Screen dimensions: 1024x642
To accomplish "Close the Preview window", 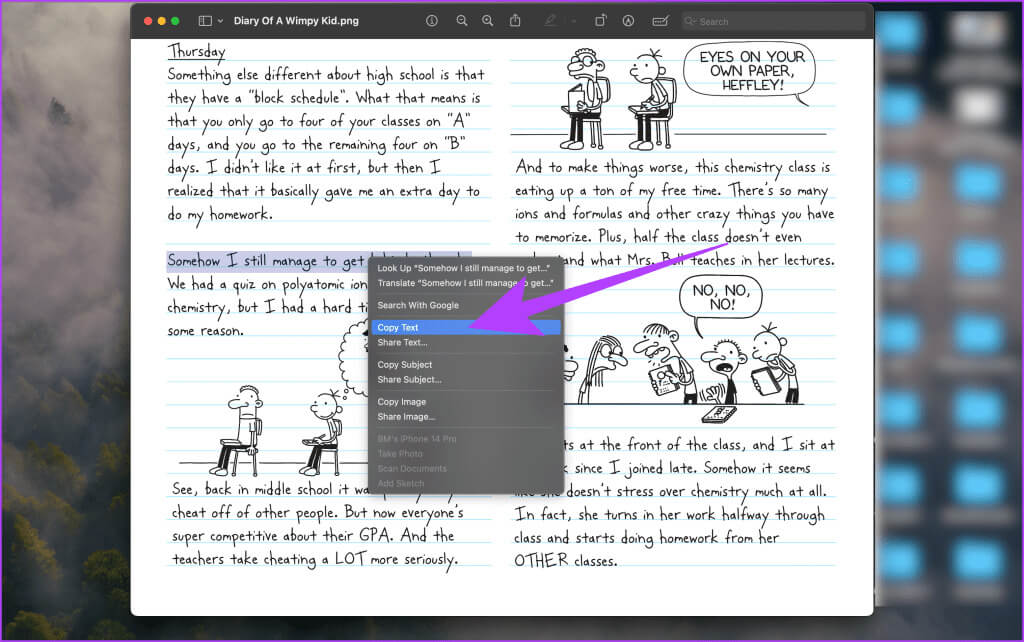I will coord(148,21).
